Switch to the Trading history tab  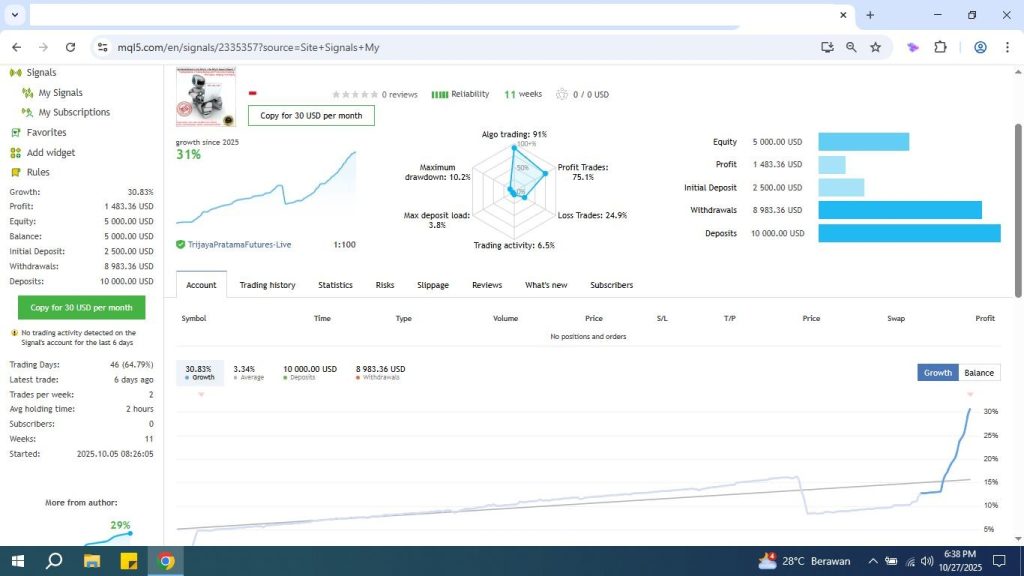tap(267, 285)
